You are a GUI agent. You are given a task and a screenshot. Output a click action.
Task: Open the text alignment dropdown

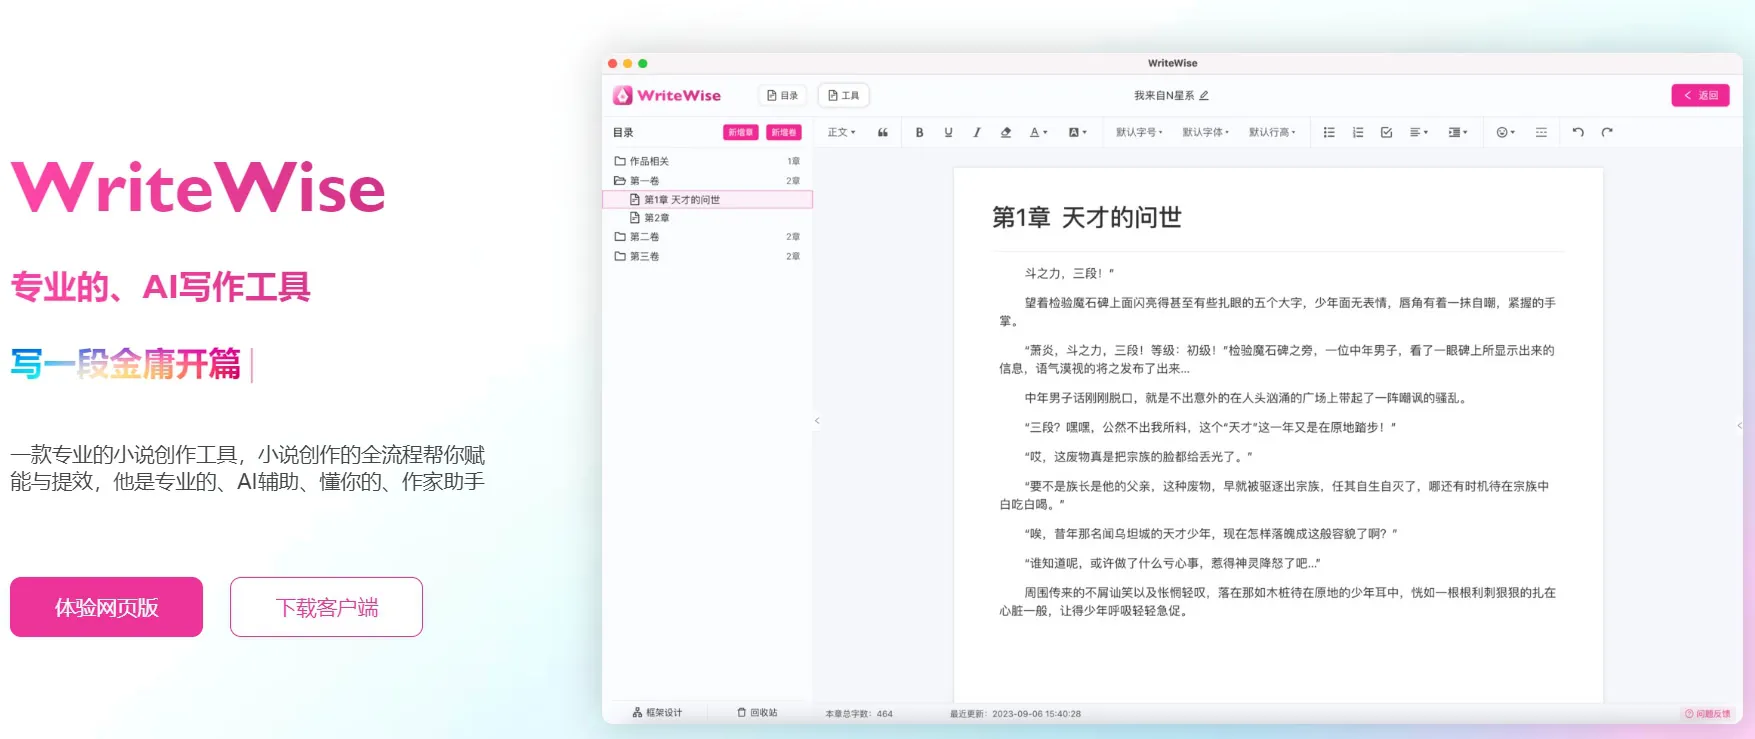[1419, 132]
